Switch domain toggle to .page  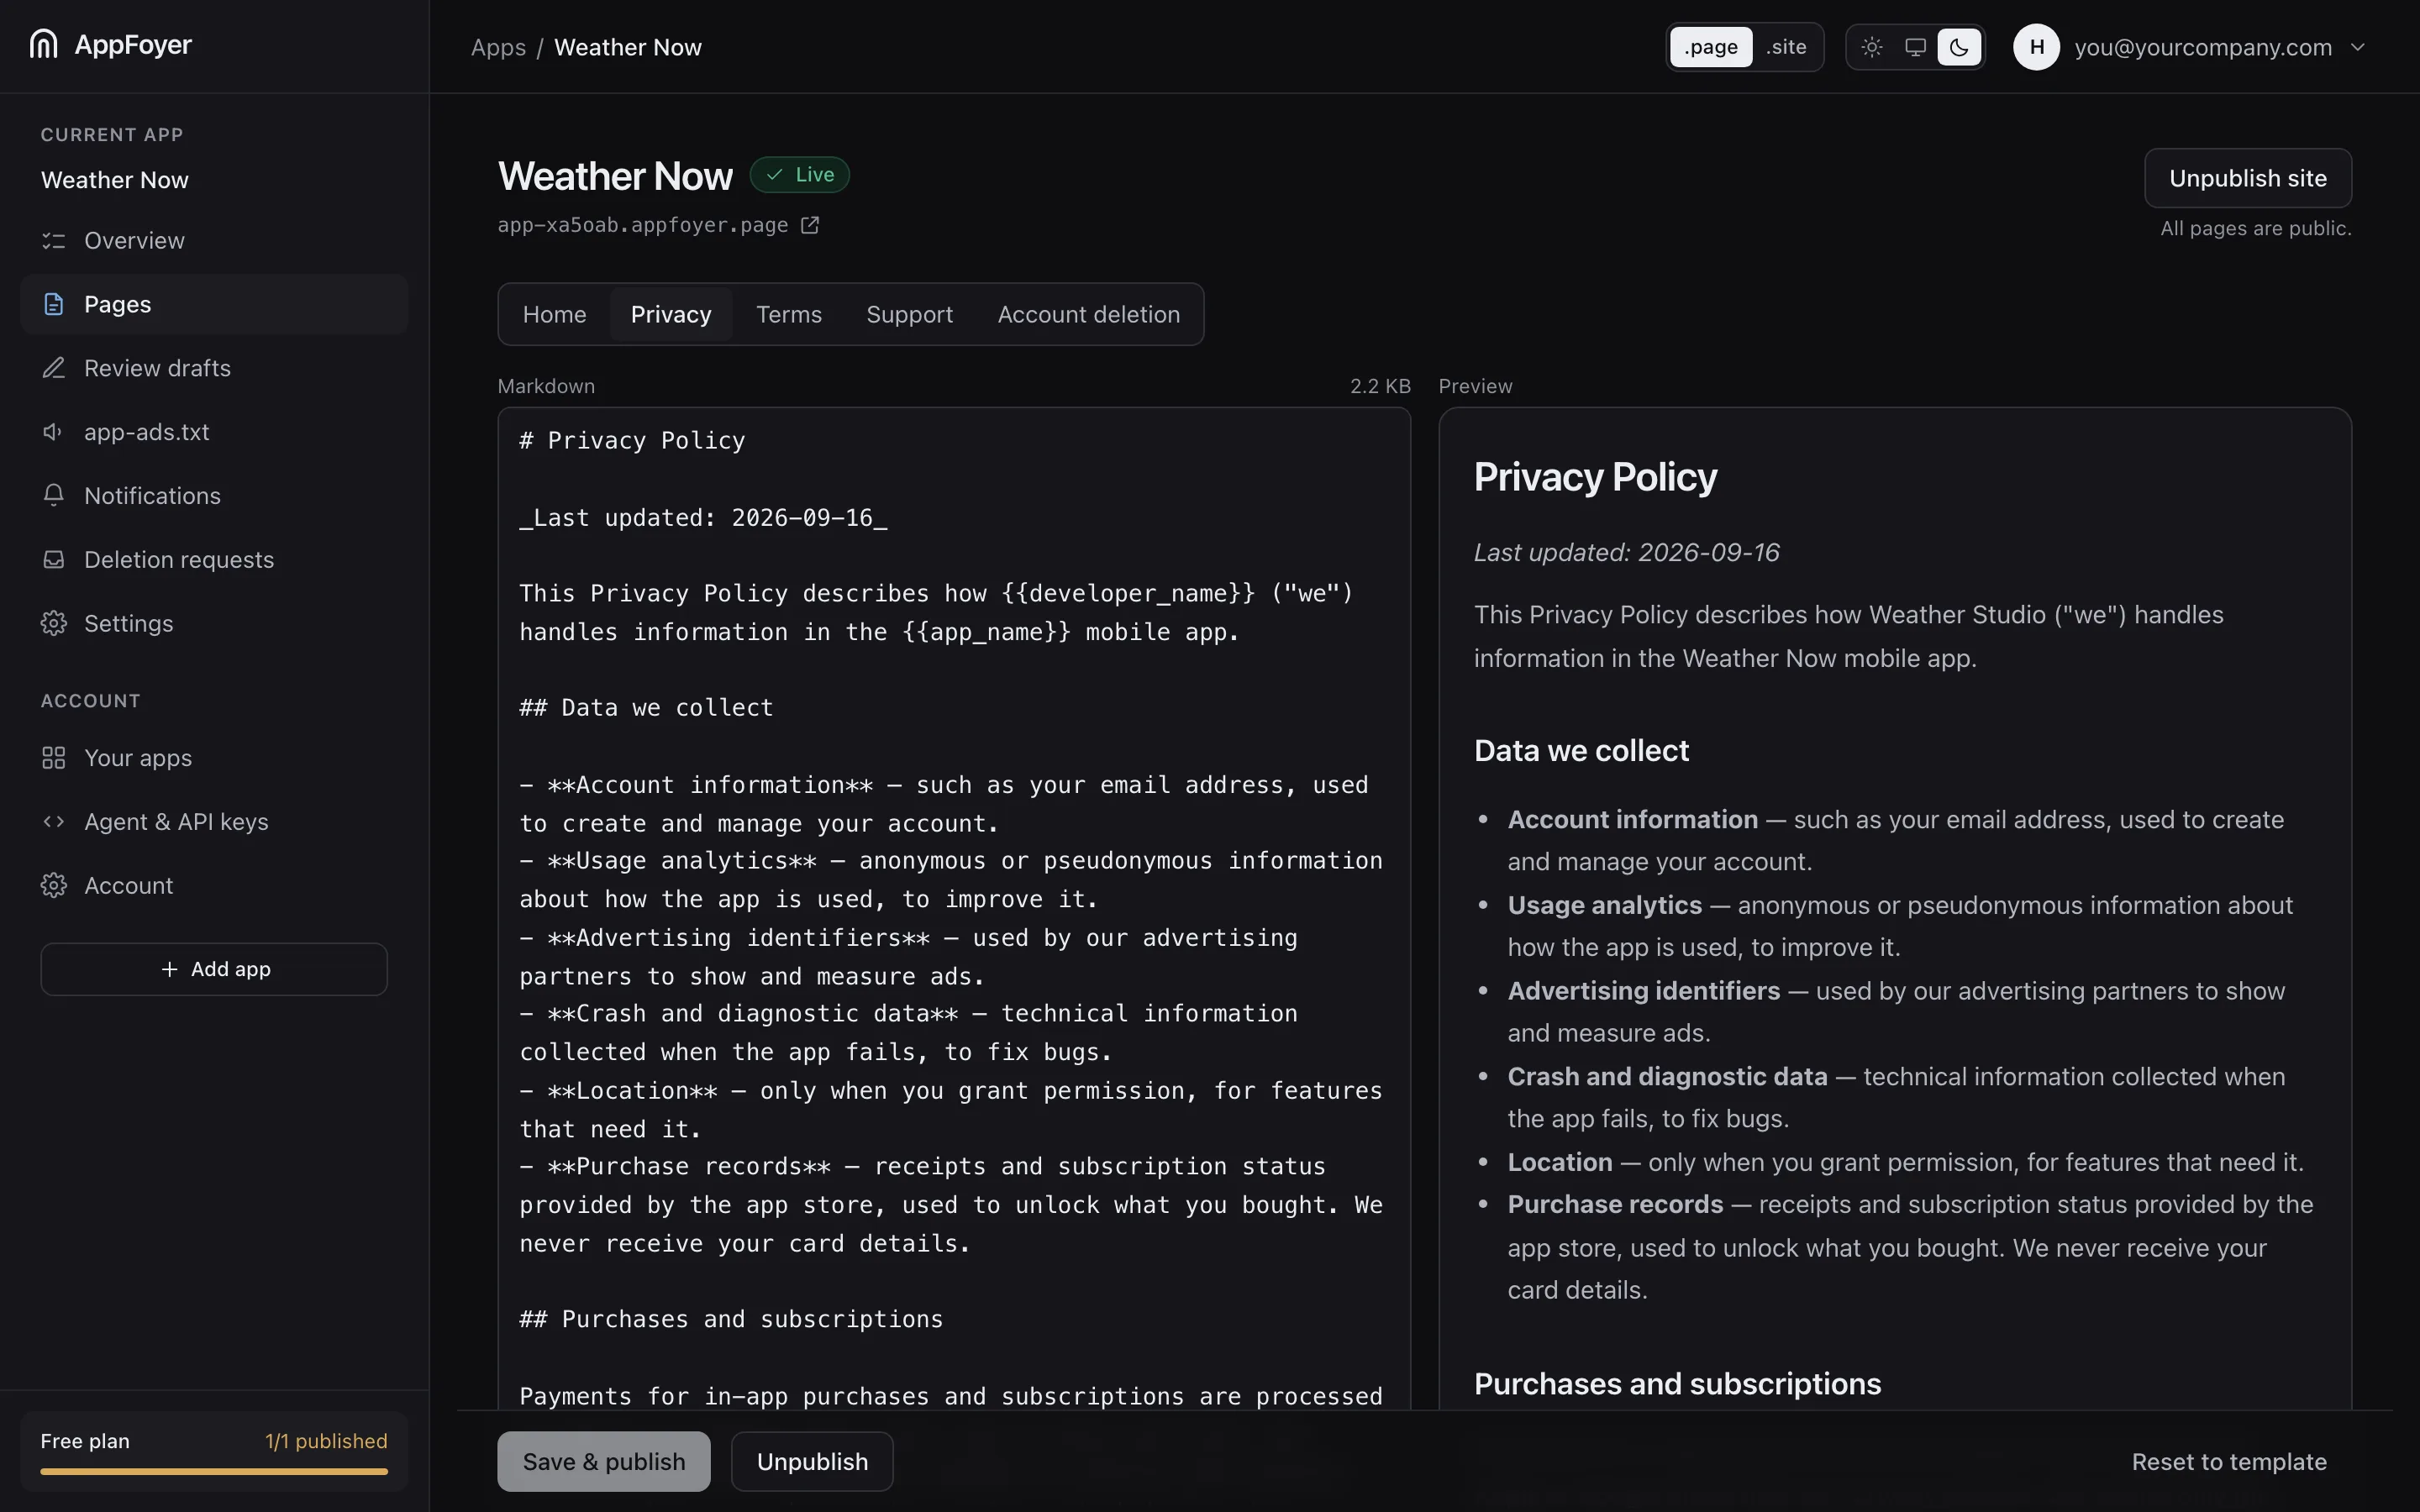1711,47
